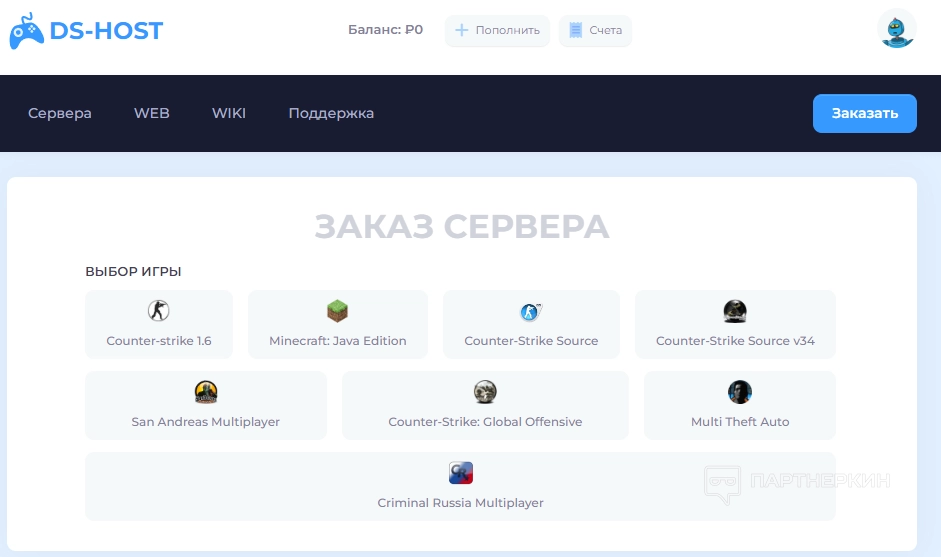Choose the San Andreas Multiplayer label
The height and width of the screenshot is (557, 941).
(x=206, y=422)
